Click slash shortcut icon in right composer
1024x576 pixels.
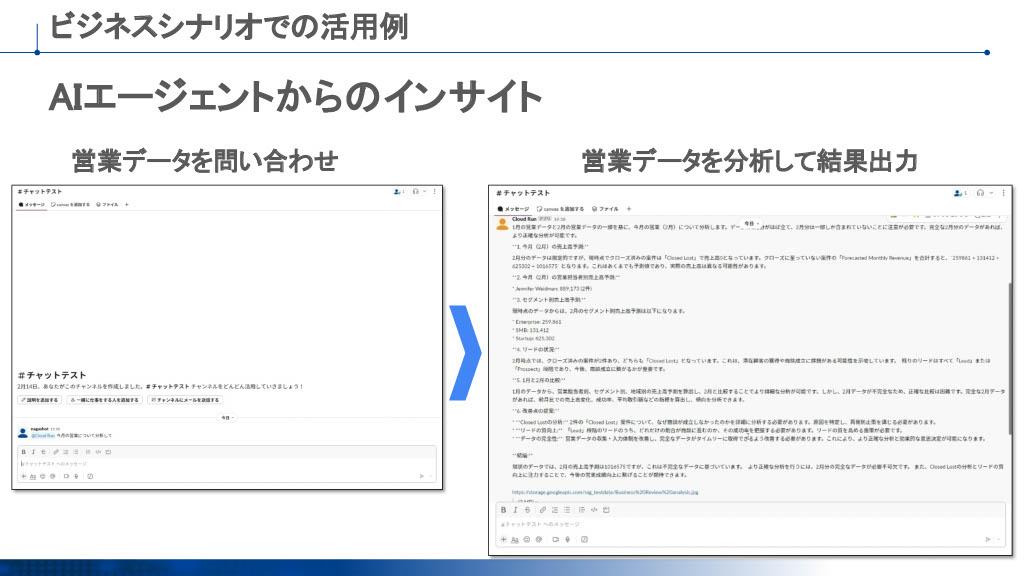(x=584, y=539)
